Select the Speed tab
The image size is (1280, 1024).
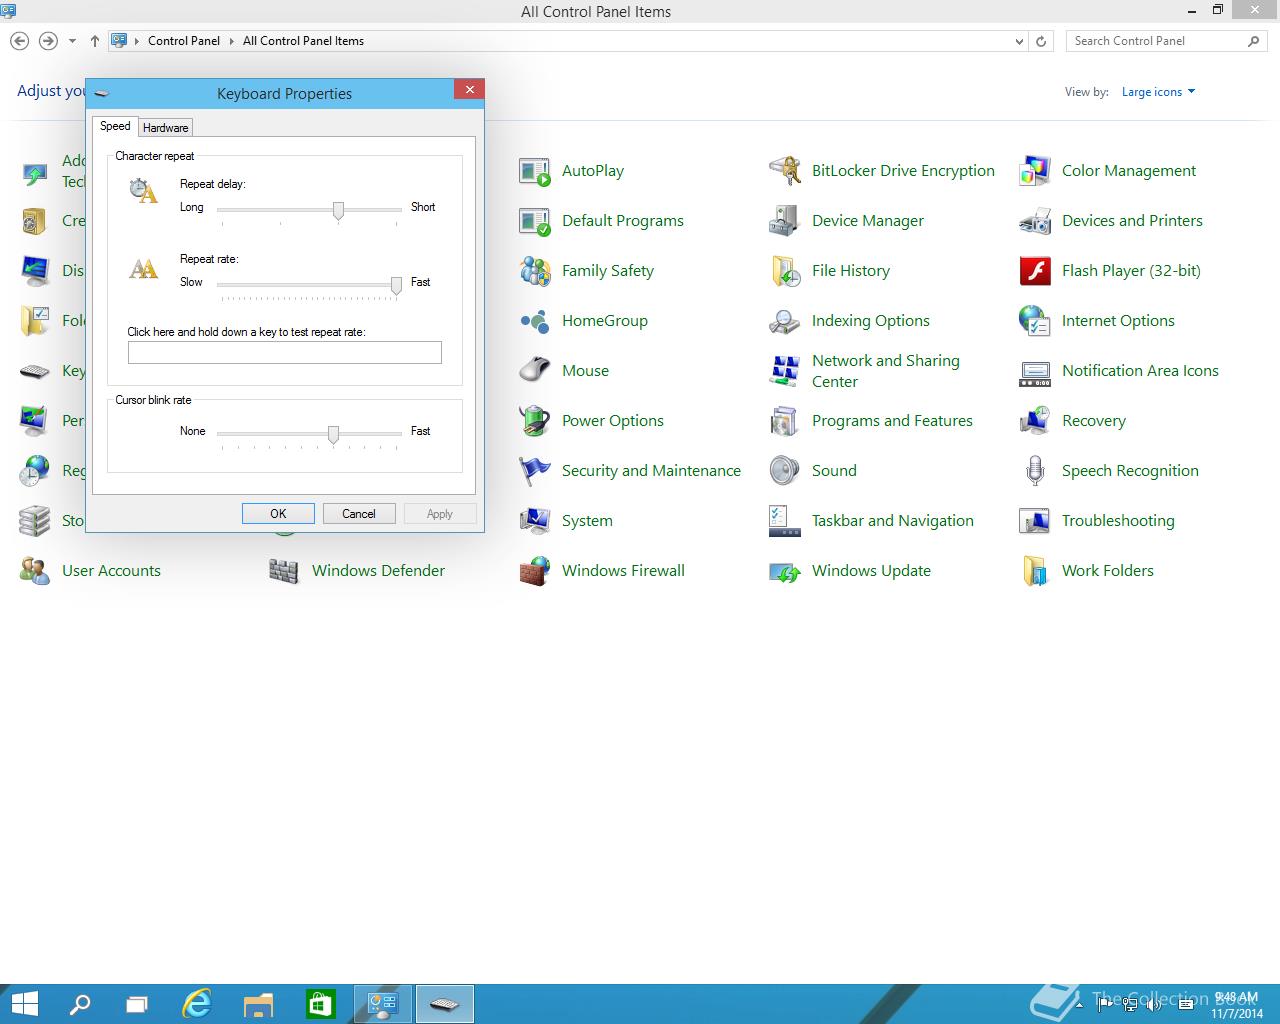[x=115, y=126]
